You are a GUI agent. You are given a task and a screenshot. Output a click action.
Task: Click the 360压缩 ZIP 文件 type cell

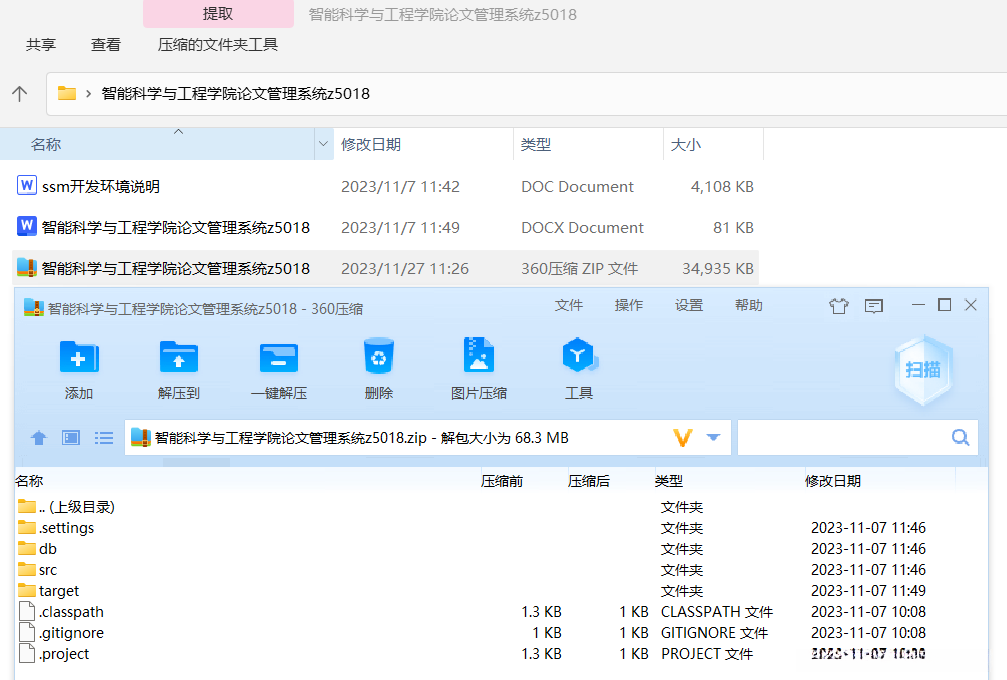[x=579, y=268]
